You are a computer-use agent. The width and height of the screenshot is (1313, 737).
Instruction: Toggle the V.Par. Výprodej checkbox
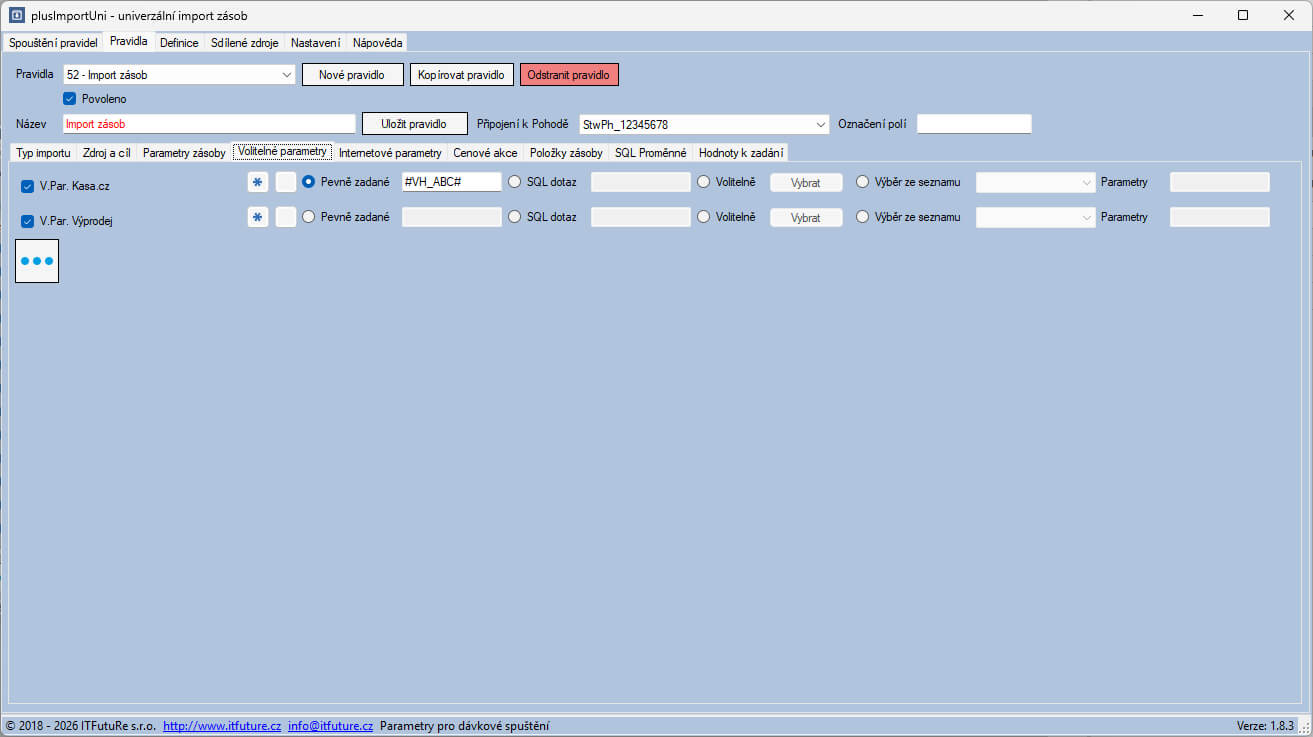(28, 221)
